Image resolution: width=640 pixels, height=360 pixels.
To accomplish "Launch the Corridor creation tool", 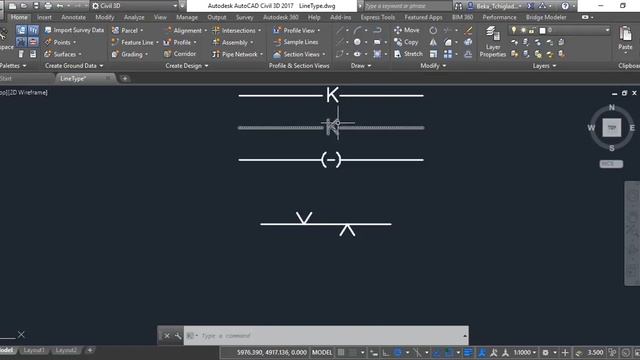I will [x=180, y=54].
